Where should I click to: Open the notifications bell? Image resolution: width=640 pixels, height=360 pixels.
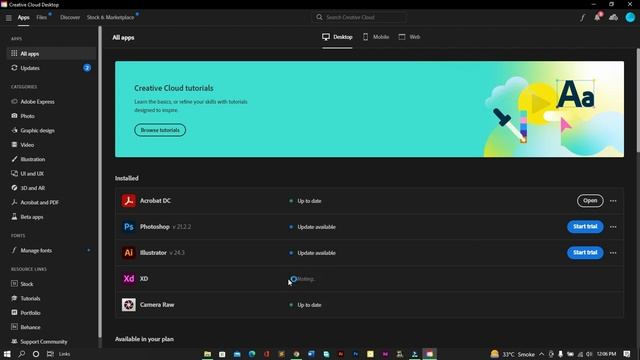pos(598,17)
